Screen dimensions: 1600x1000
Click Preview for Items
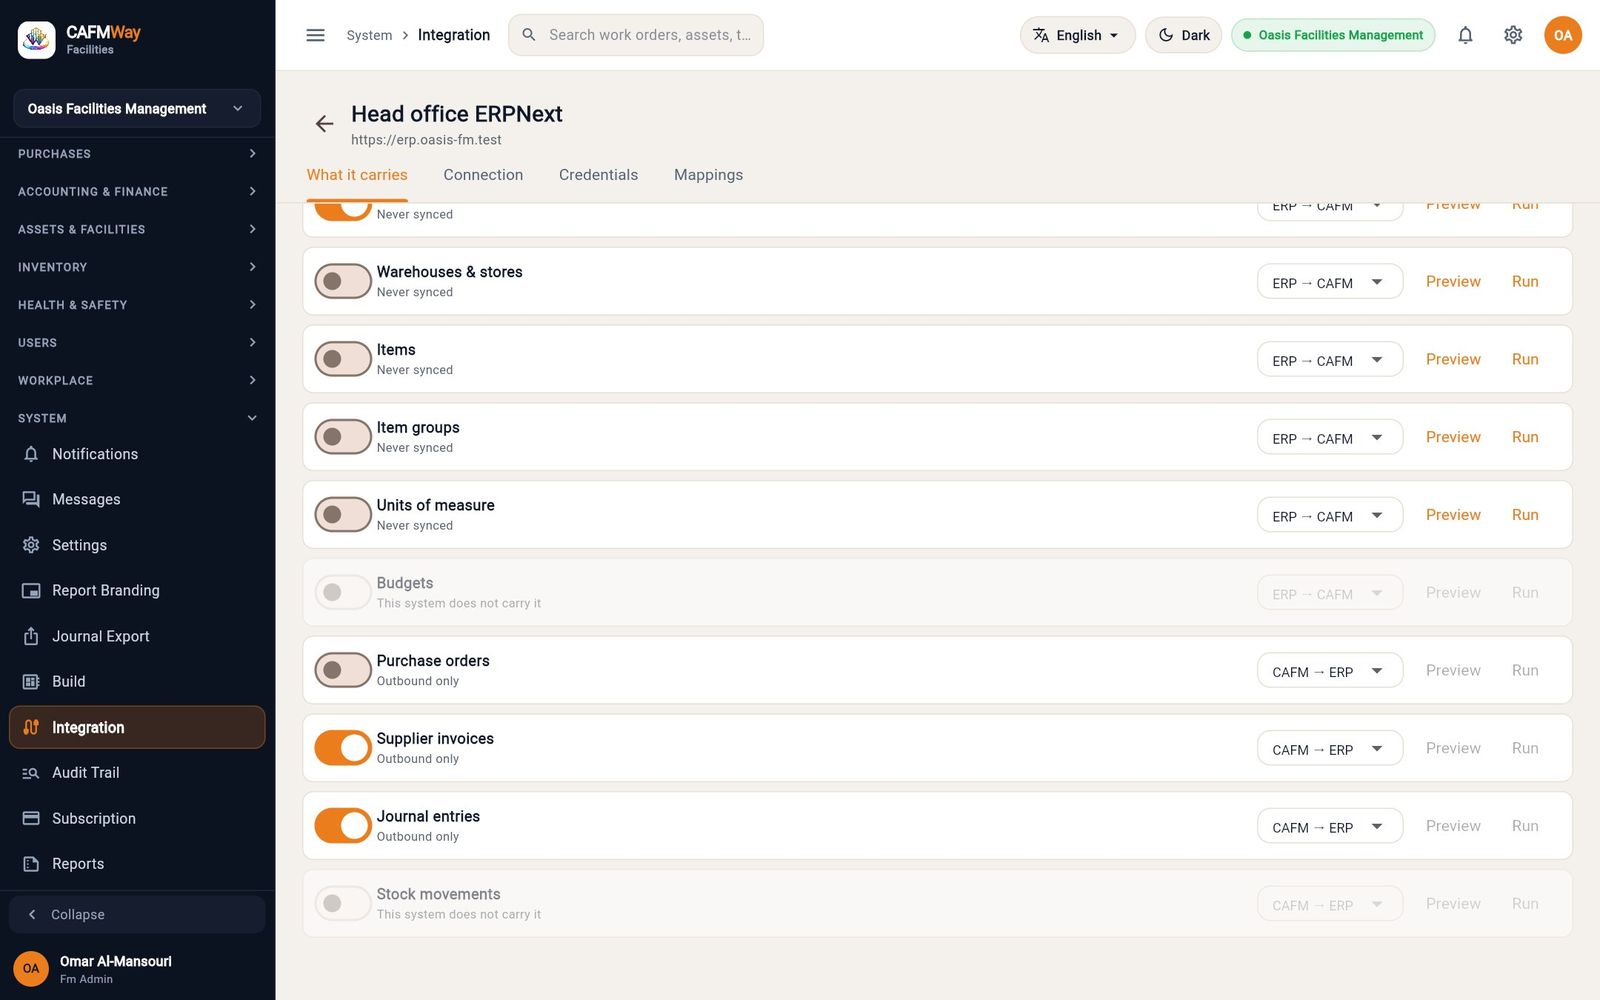pos(1453,359)
